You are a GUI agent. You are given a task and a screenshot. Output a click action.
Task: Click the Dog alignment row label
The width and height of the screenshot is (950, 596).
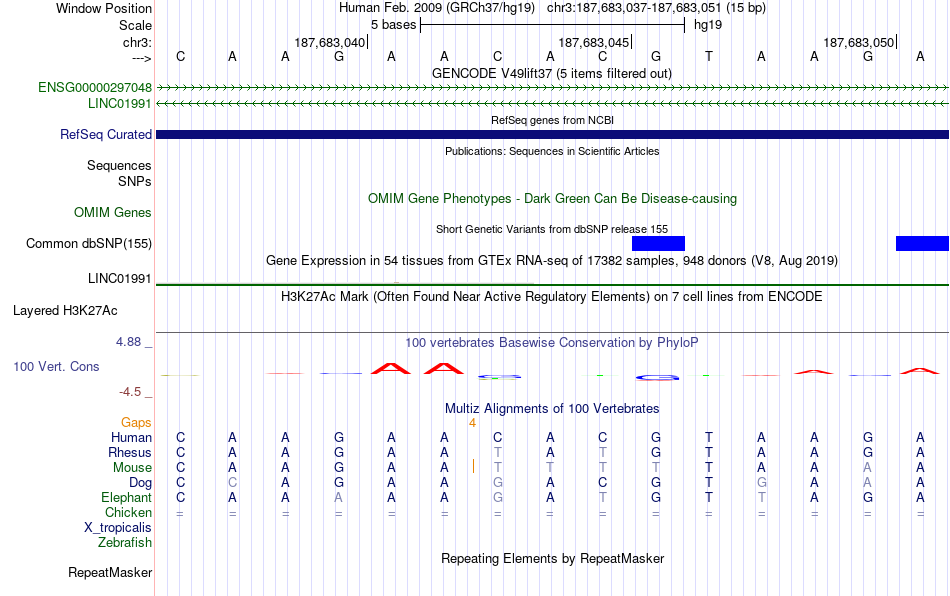[x=140, y=483]
